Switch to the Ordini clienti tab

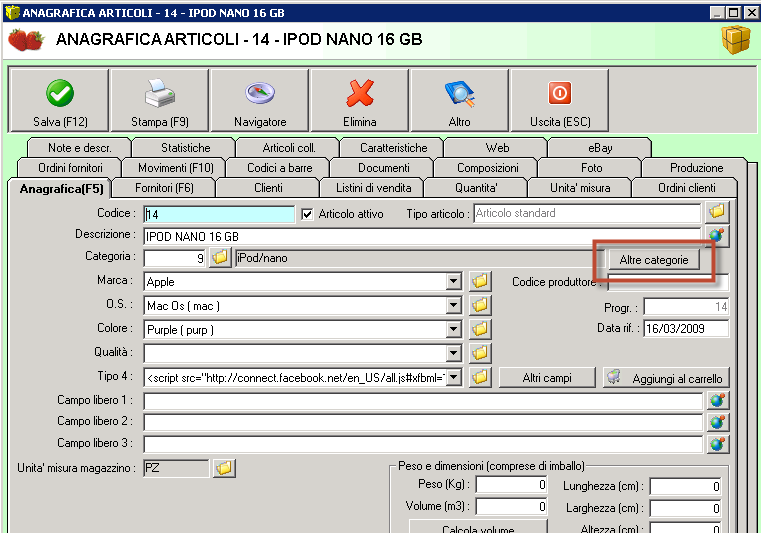(686, 188)
